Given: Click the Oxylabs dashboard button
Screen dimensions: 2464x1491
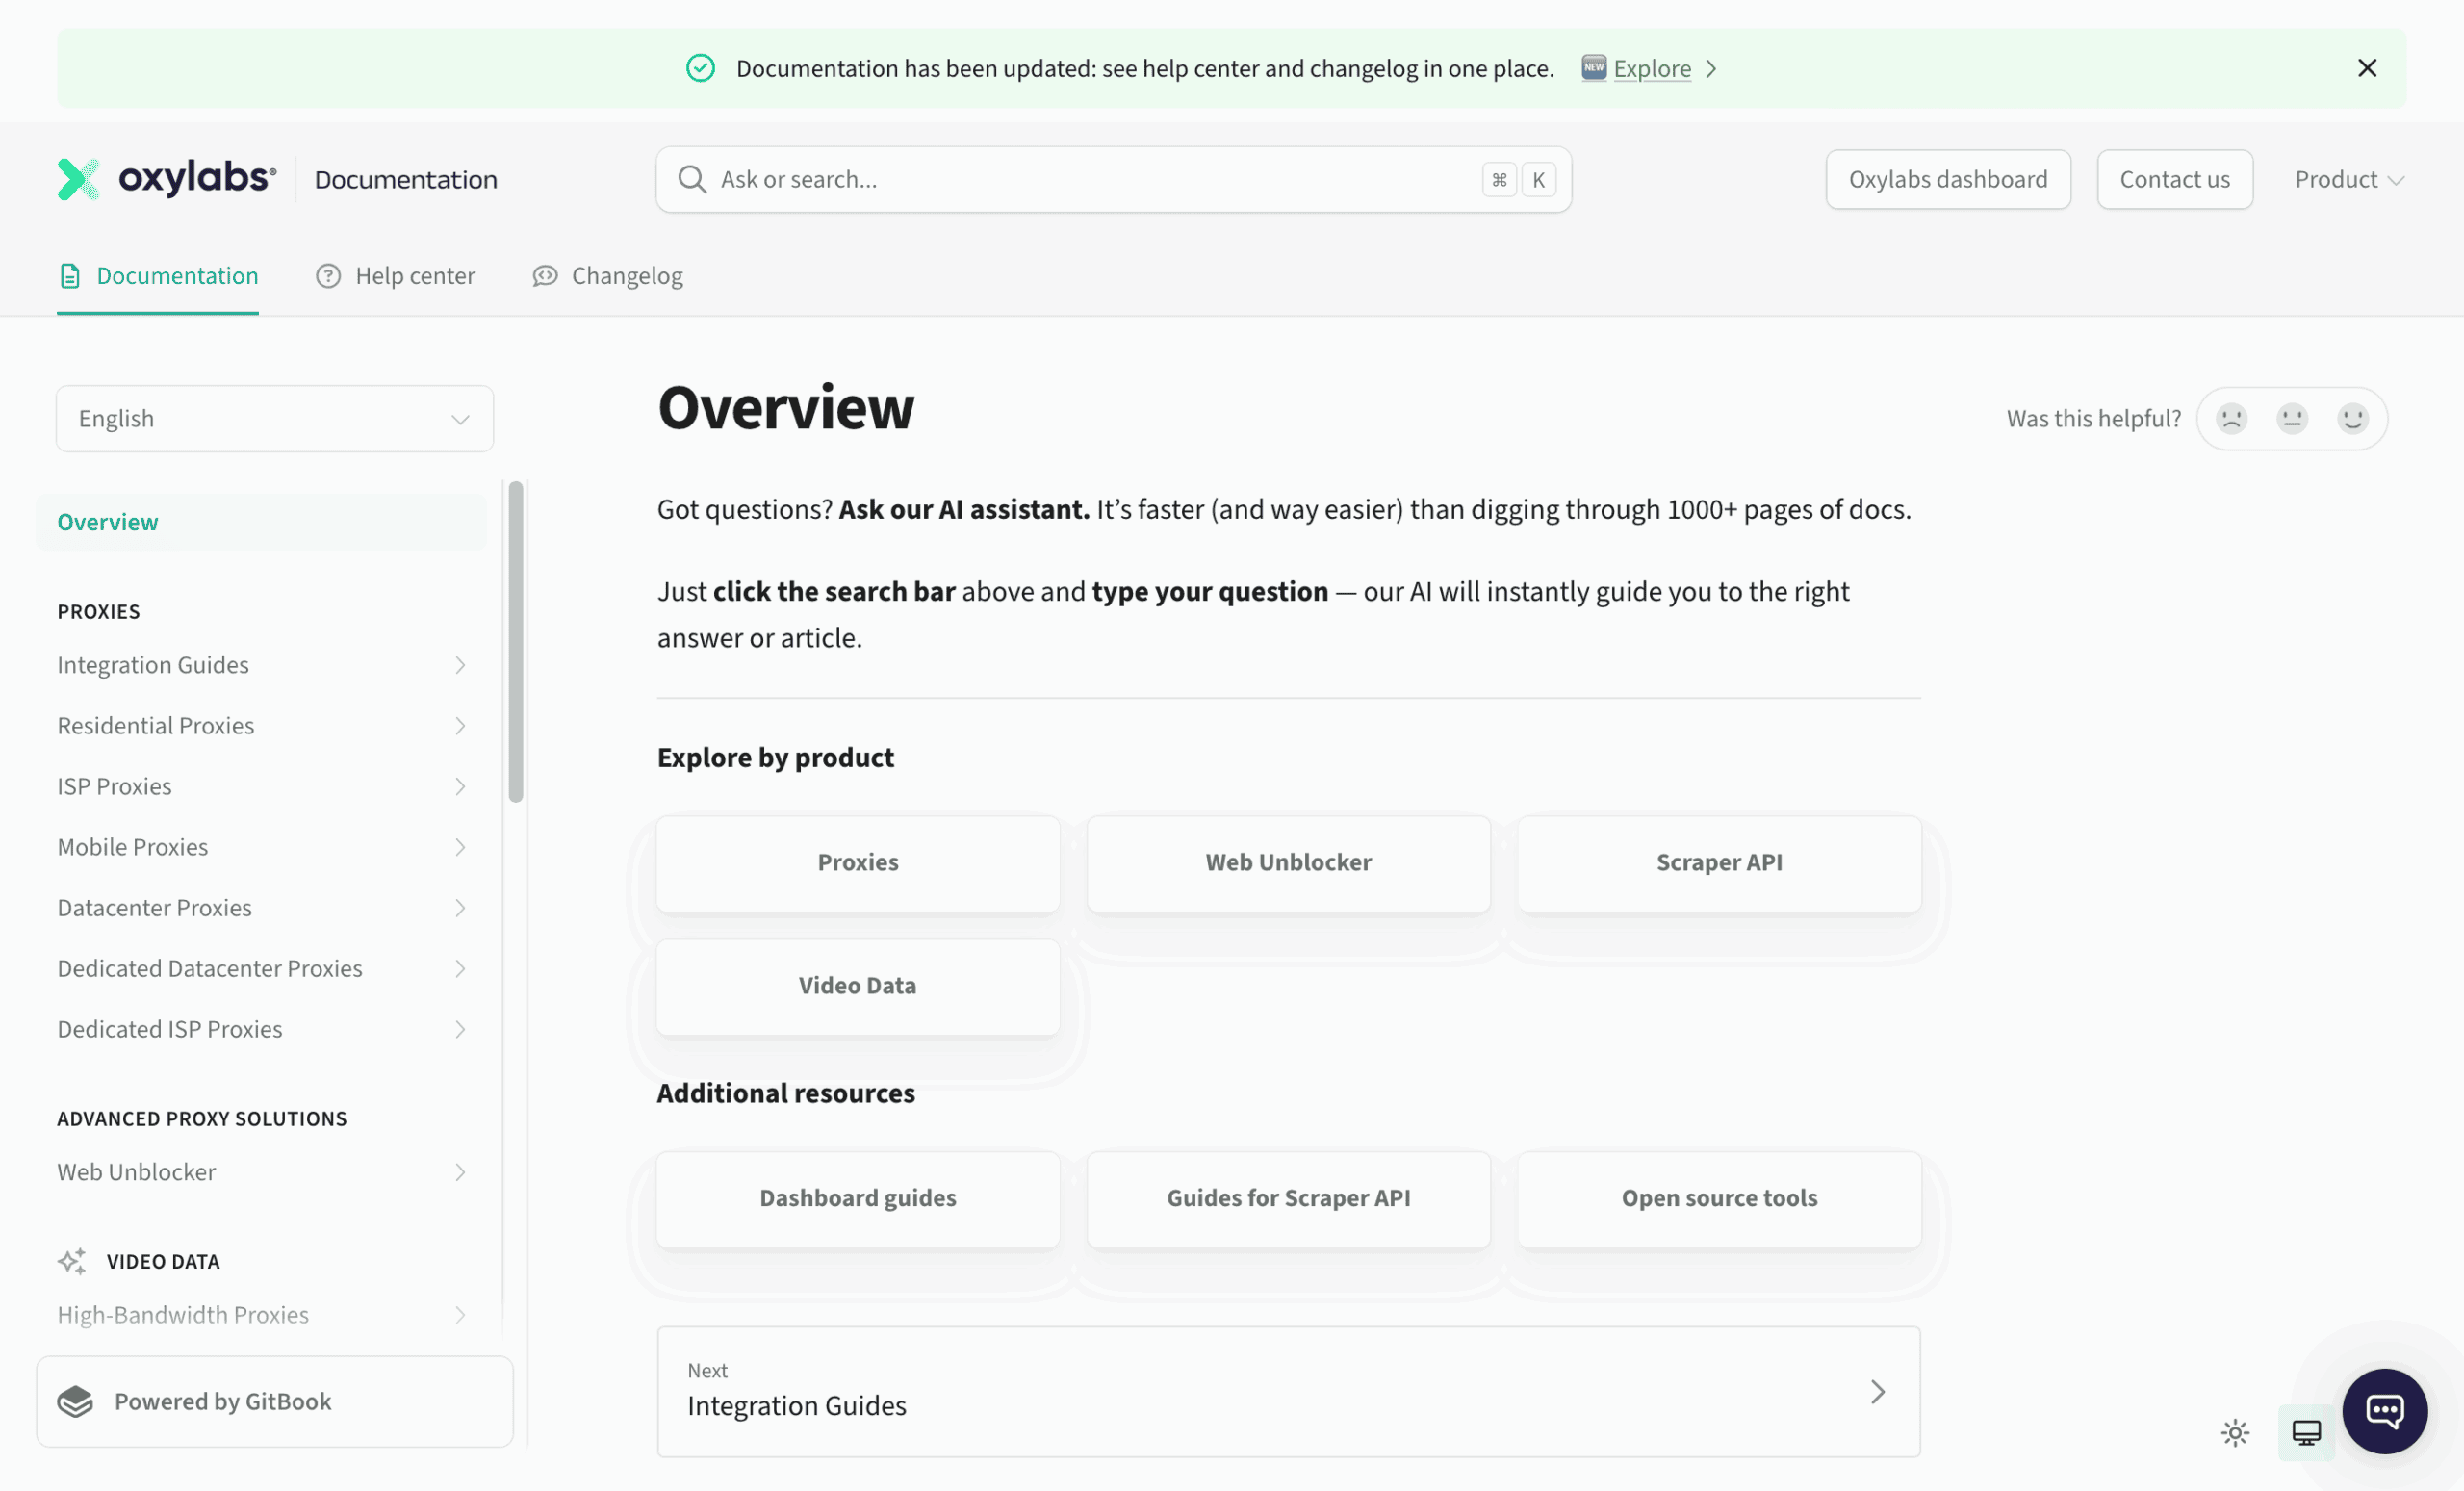Looking at the screenshot, I should pyautogui.click(x=1947, y=179).
